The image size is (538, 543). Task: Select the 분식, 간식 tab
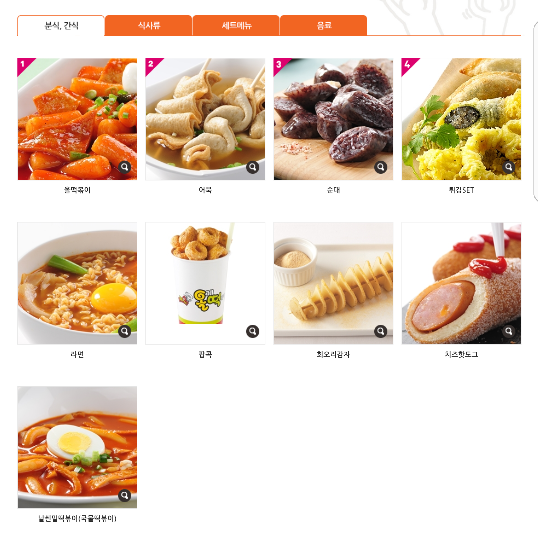61,25
